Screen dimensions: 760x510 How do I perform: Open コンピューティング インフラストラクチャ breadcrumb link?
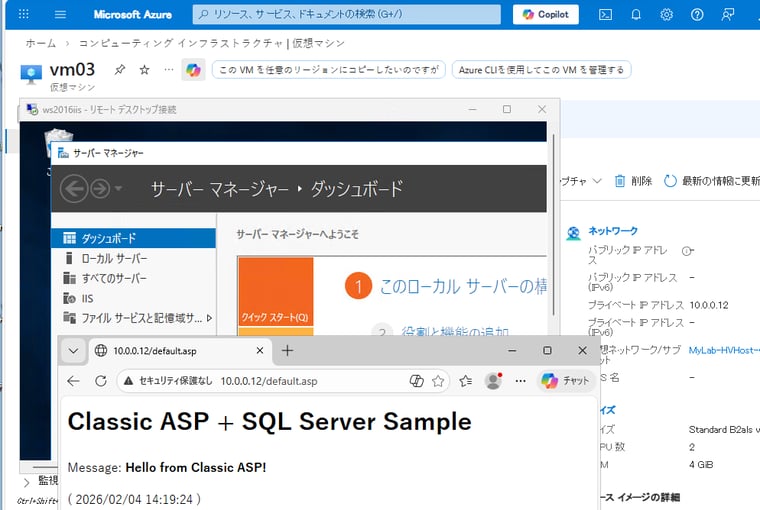pos(180,43)
